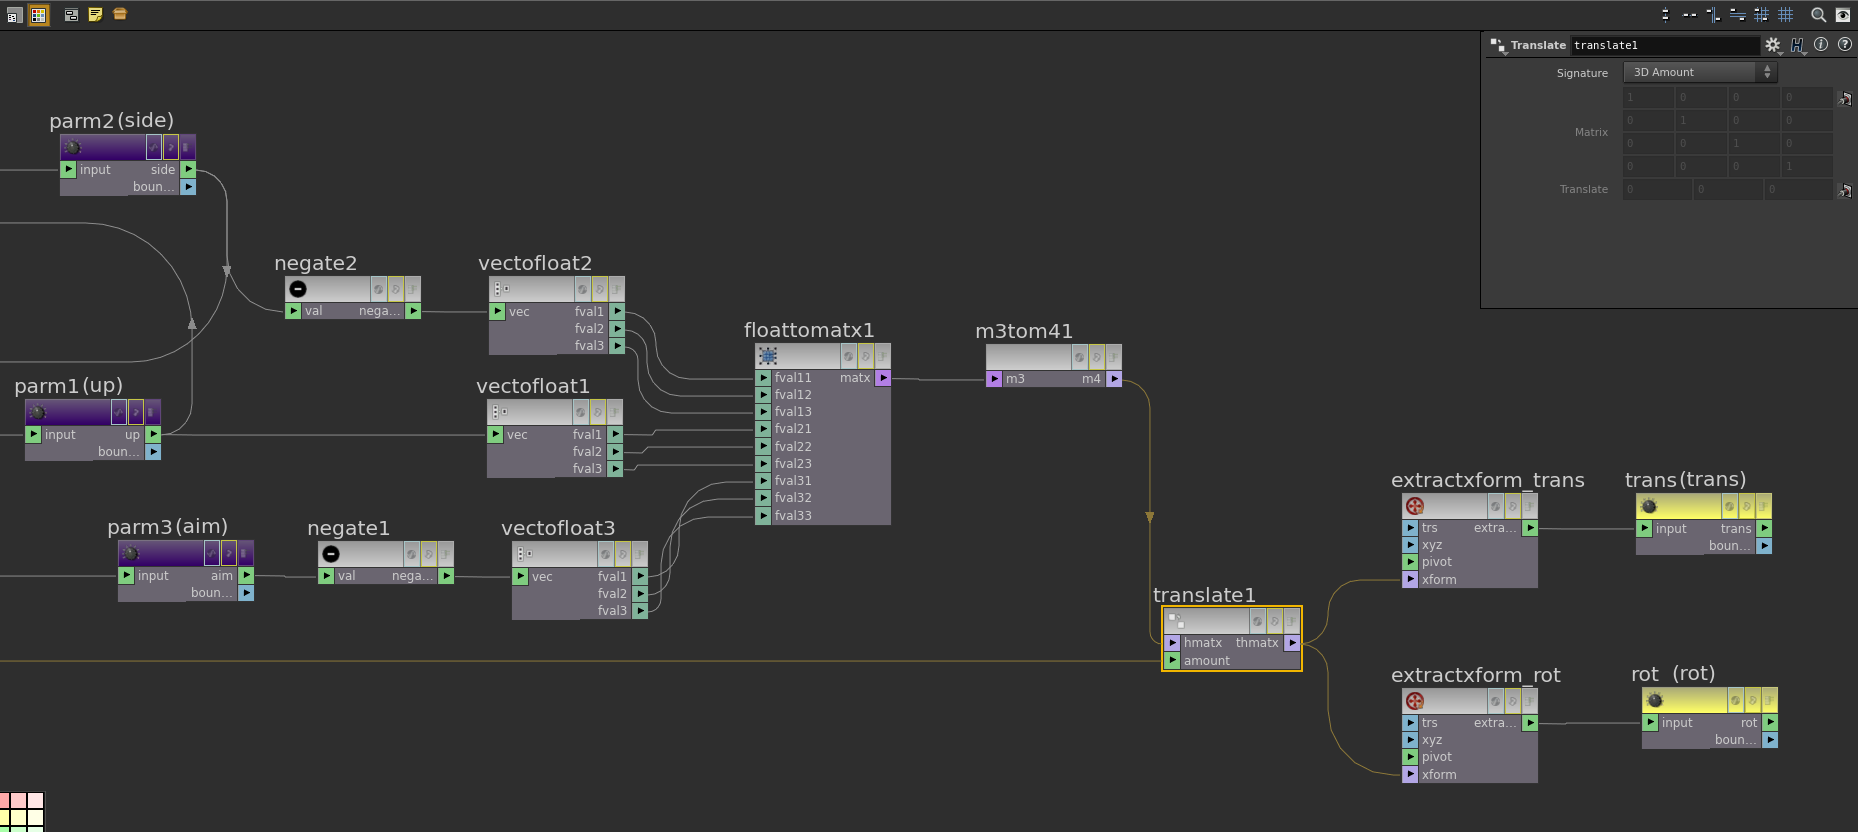1858x832 pixels.
Task: Click the Matrix parameter jump-to-operator icon
Action: coord(1845,98)
